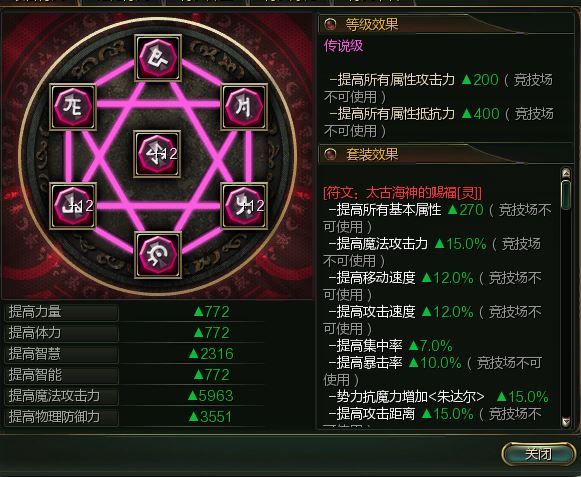Viewport: 581px width, 477px height.
Task: Click the center rune marked 12
Action: (157, 154)
